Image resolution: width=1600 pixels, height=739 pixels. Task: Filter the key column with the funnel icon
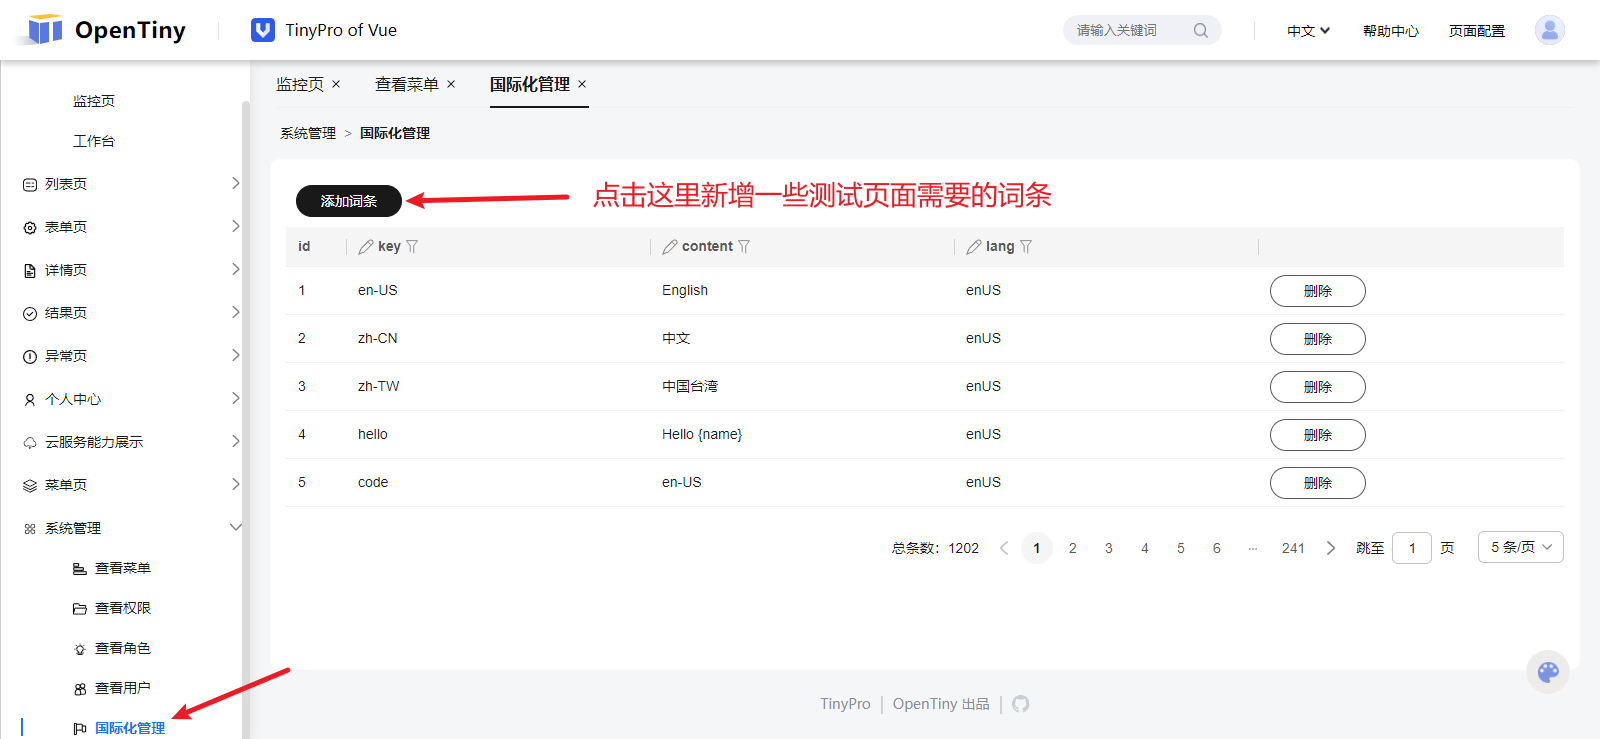412,247
